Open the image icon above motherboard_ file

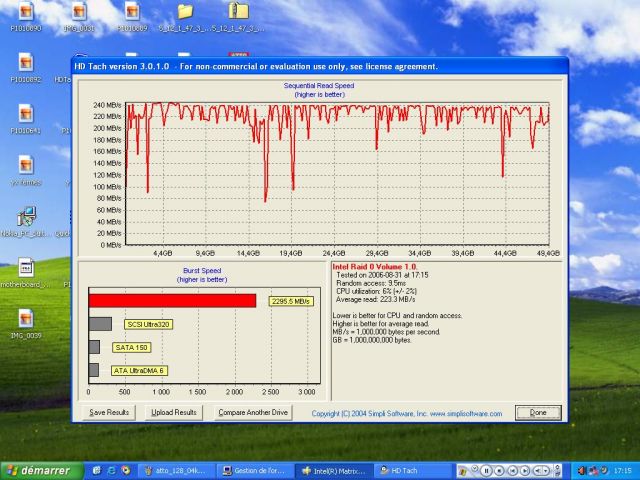click(x=26, y=171)
